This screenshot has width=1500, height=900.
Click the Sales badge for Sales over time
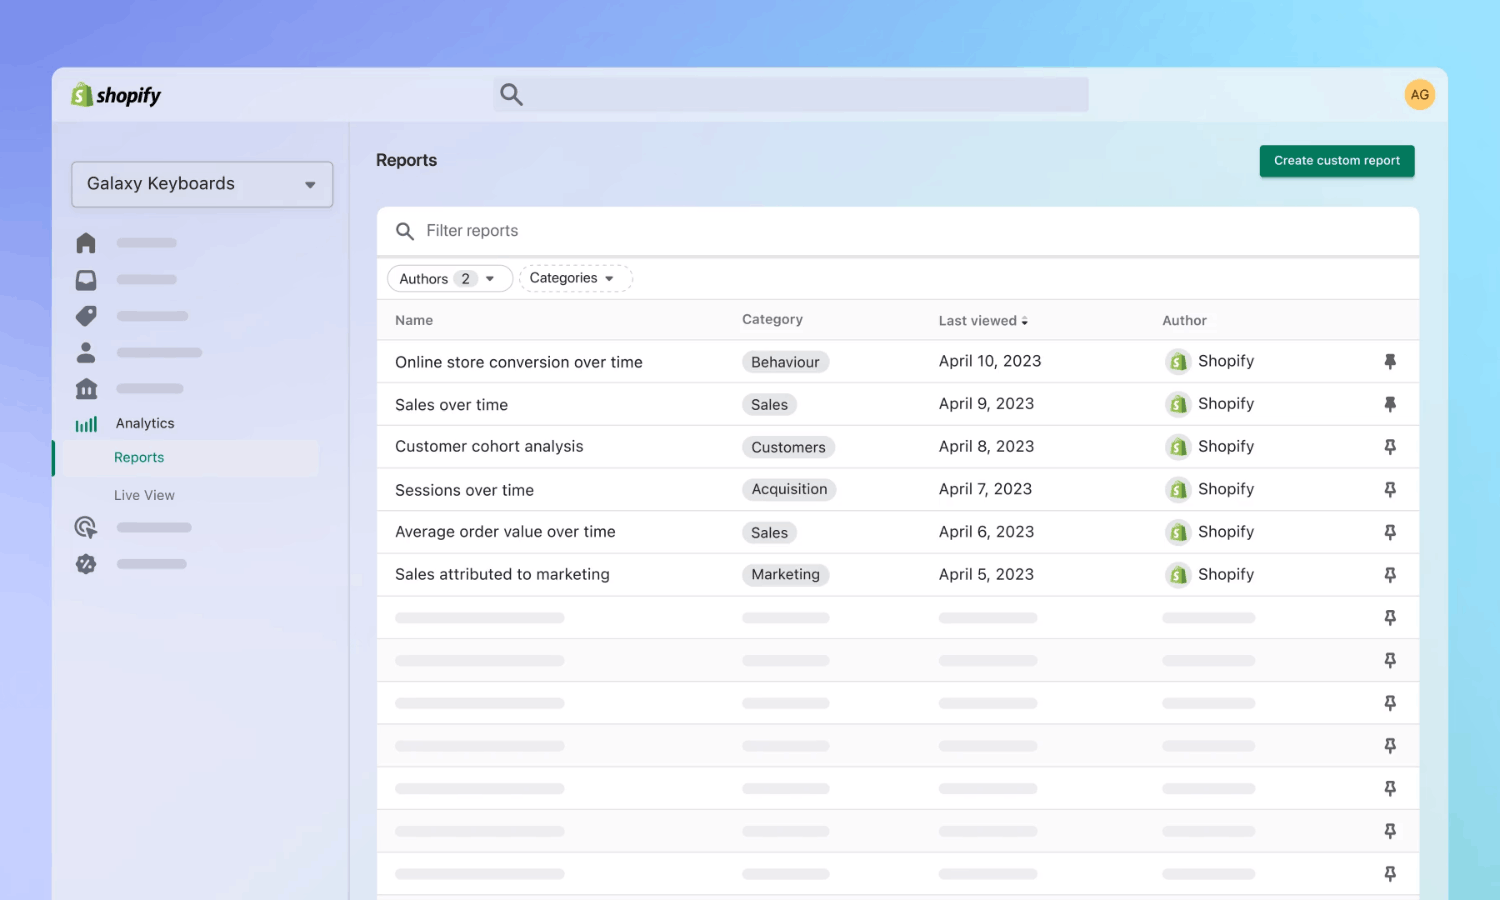[x=769, y=405]
